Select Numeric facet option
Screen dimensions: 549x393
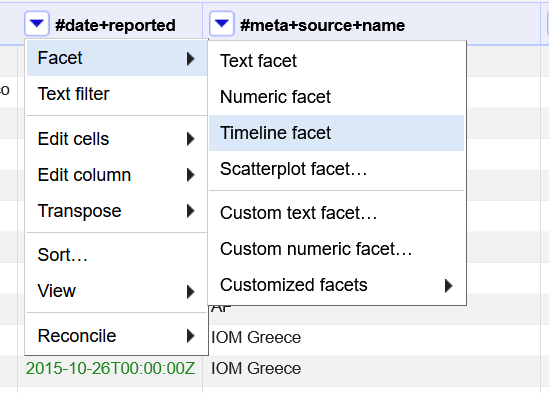(x=336, y=97)
